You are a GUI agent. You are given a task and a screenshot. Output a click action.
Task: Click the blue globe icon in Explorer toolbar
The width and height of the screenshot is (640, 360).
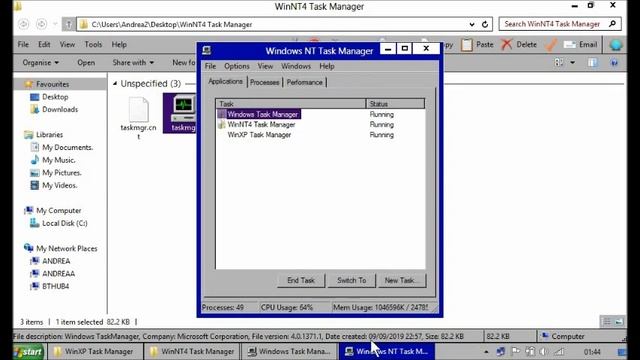tap(616, 44)
